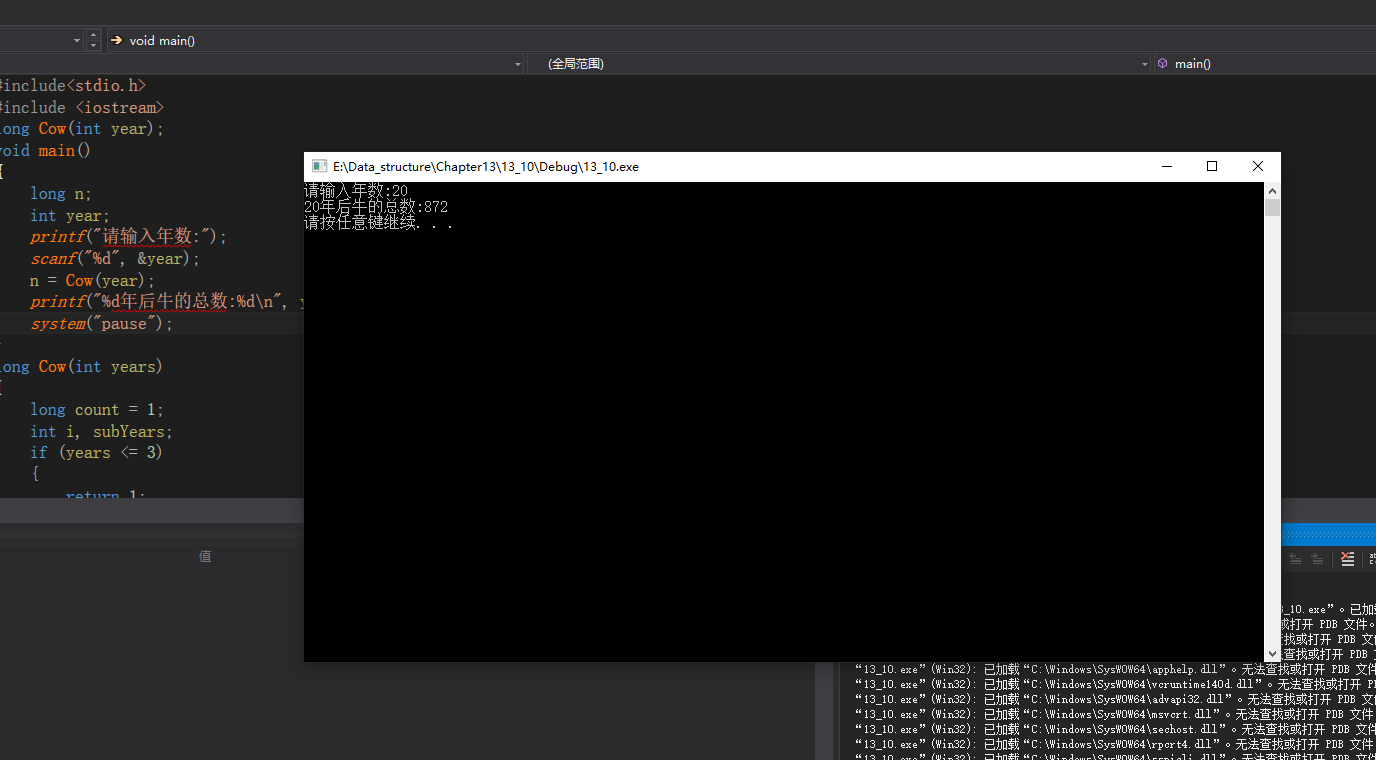Step up with the small up spinner arrow

click(x=94, y=35)
